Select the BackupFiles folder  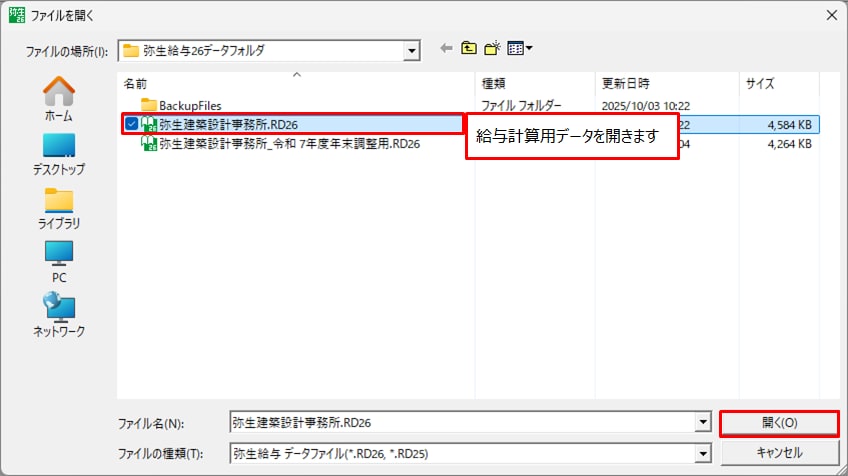tap(189, 105)
